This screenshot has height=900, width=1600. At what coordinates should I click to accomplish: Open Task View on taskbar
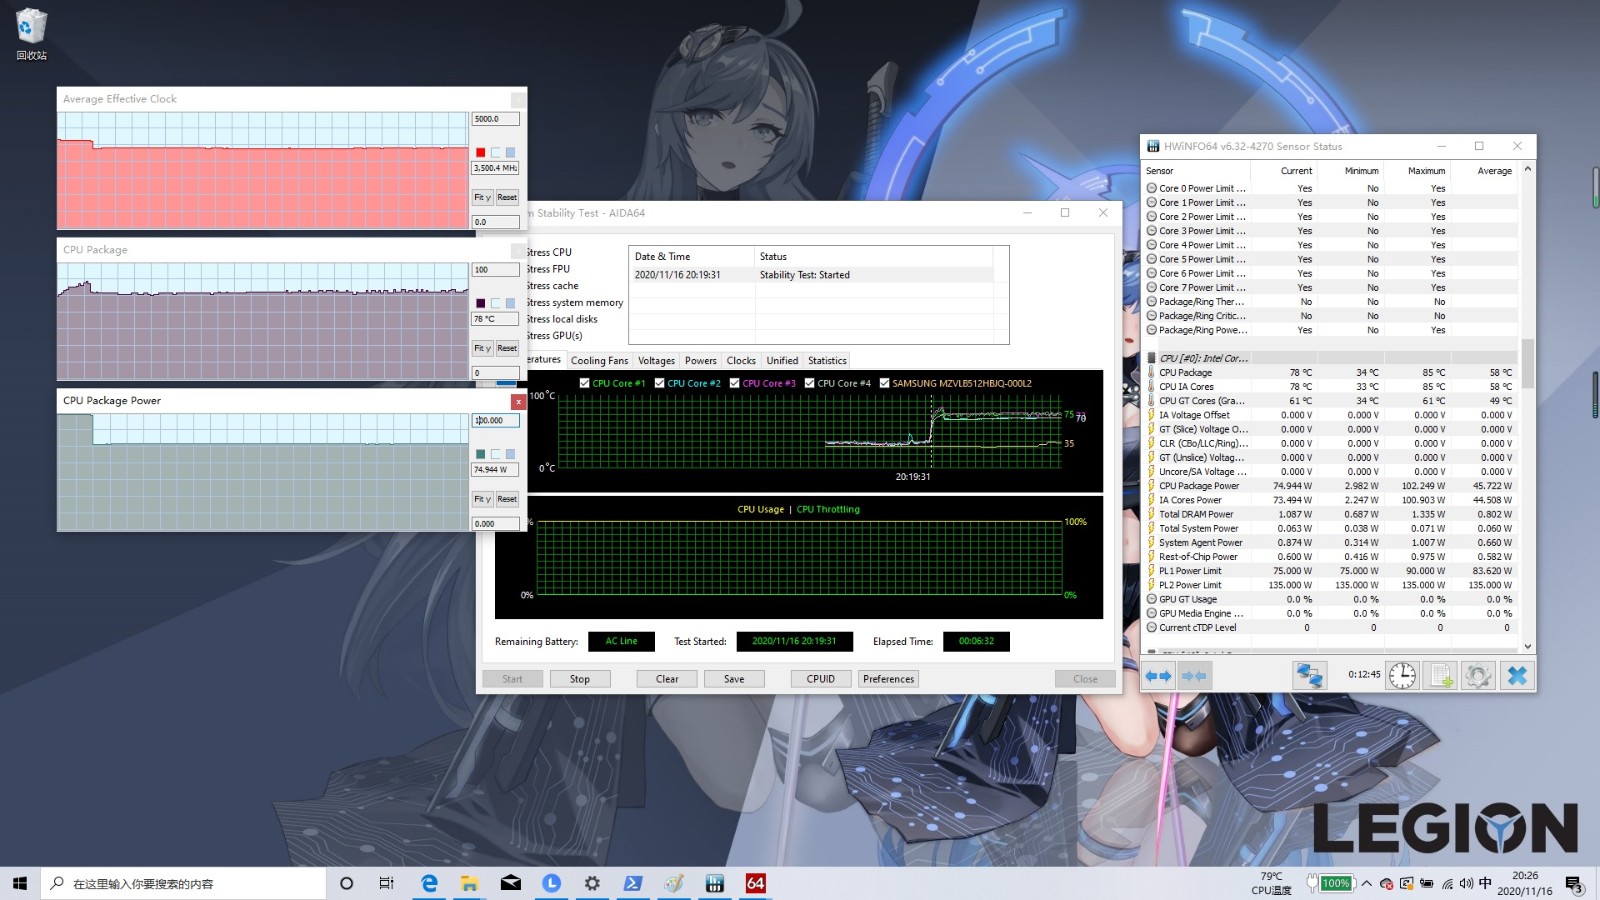386,883
